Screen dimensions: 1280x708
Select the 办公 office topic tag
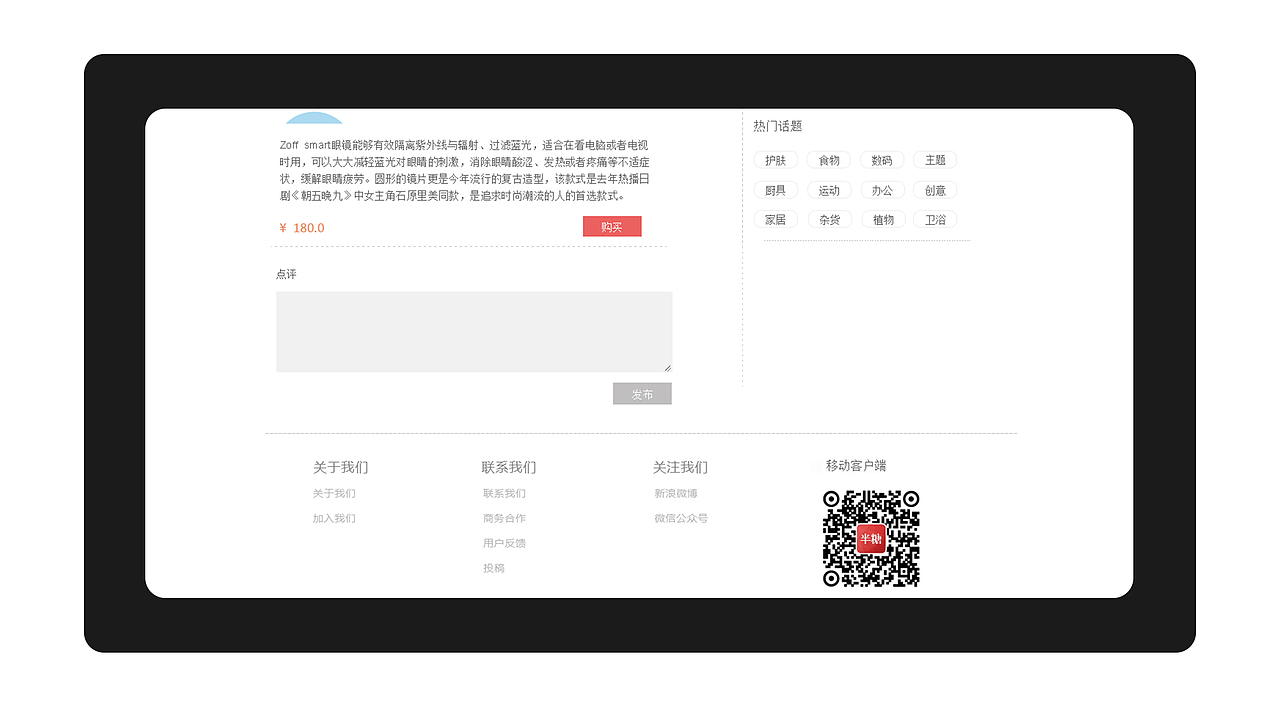[x=883, y=189]
